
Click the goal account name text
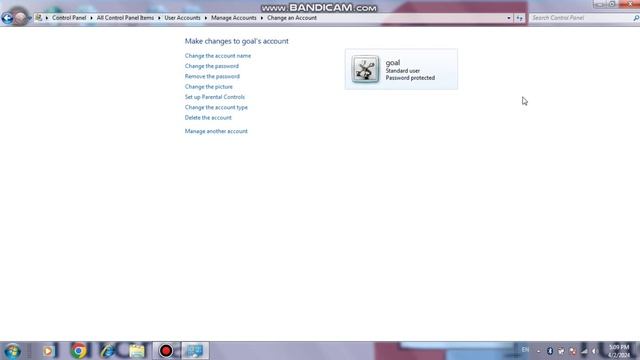(393, 62)
